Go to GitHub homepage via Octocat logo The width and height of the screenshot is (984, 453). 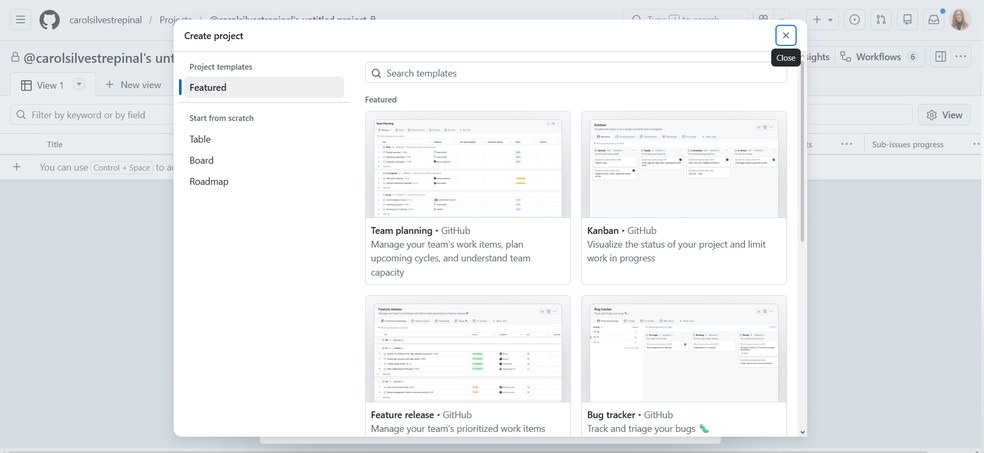(50, 19)
